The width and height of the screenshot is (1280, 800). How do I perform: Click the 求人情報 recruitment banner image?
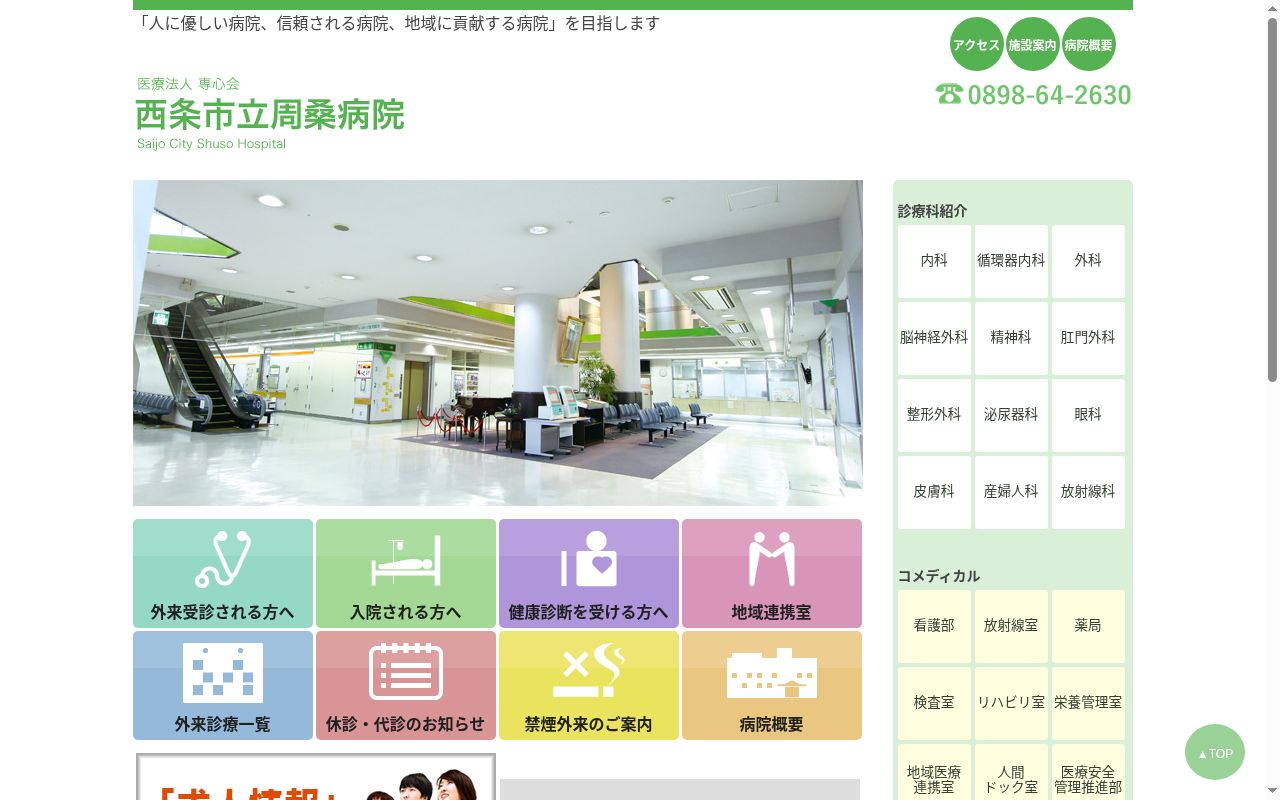click(316, 777)
